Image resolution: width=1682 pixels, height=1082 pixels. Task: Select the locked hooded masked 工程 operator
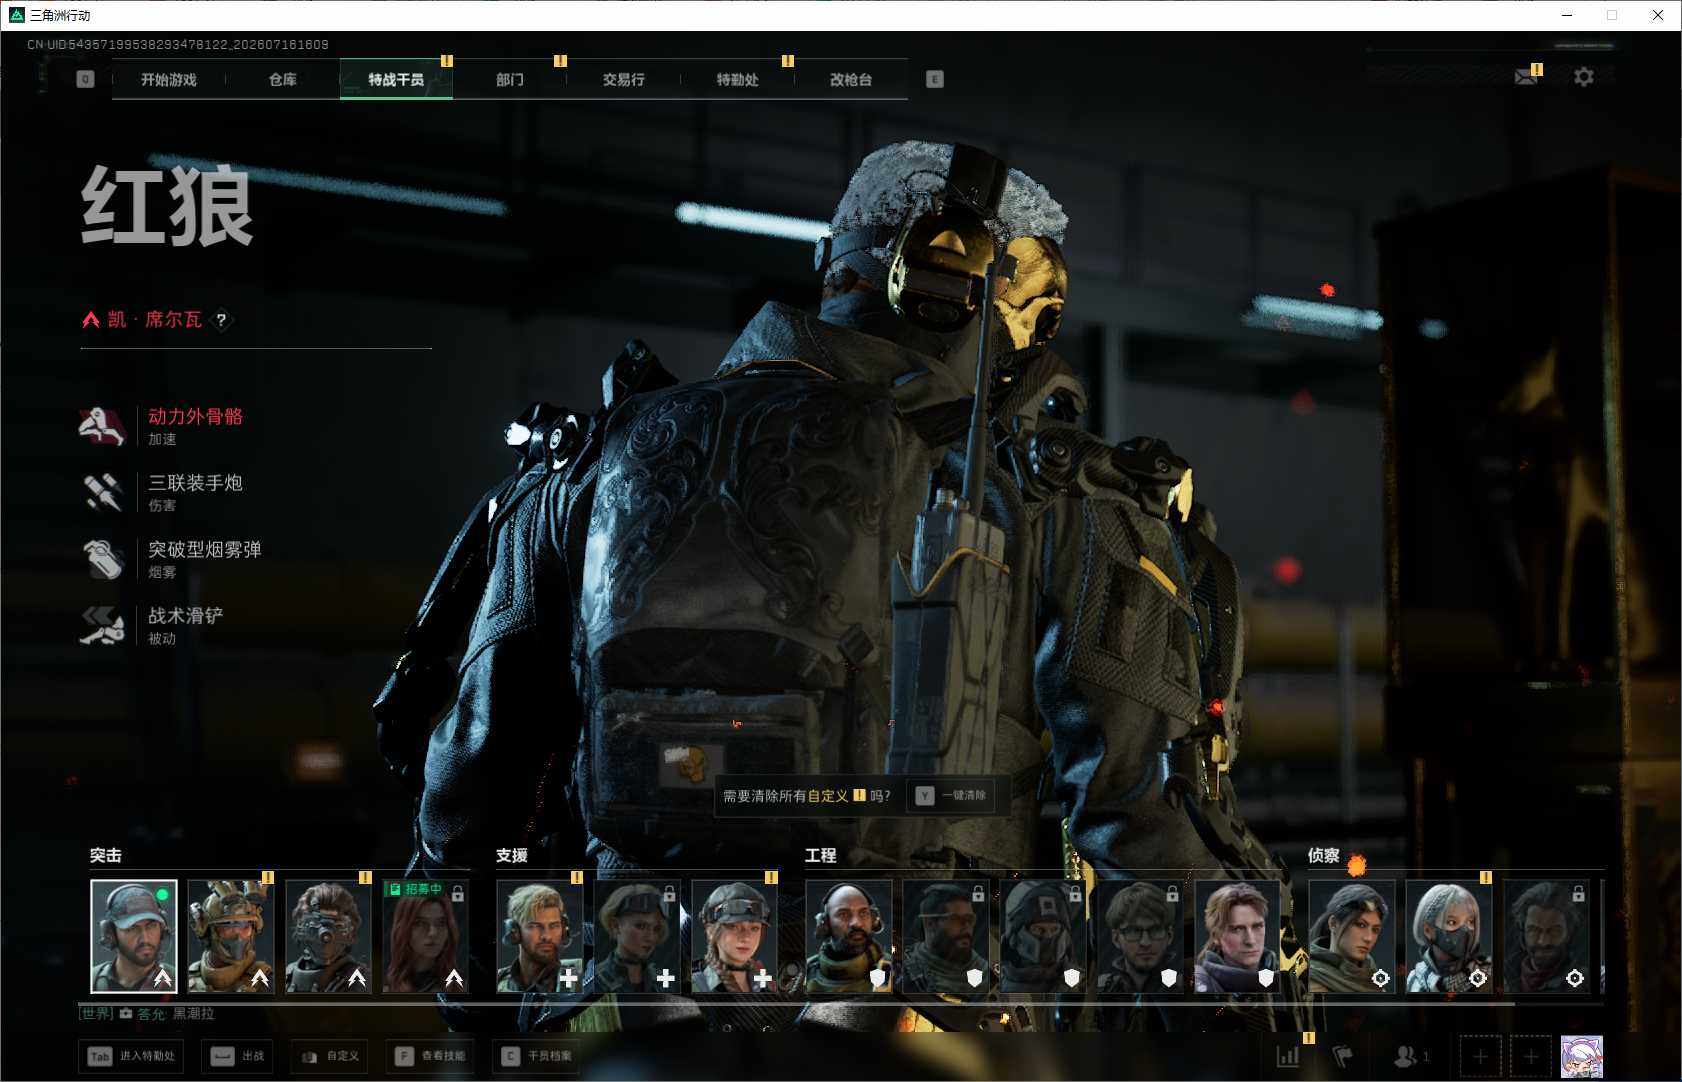pyautogui.click(x=1043, y=937)
